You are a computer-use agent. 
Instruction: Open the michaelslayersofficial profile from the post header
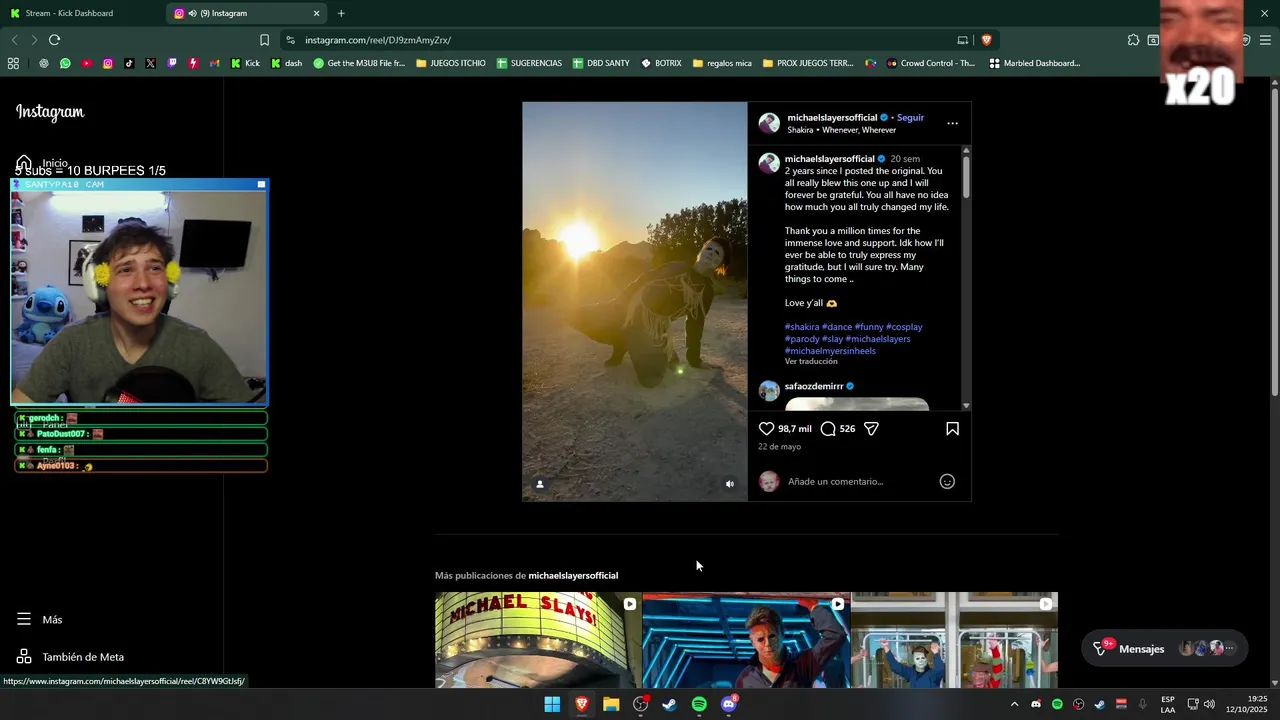[x=832, y=118]
